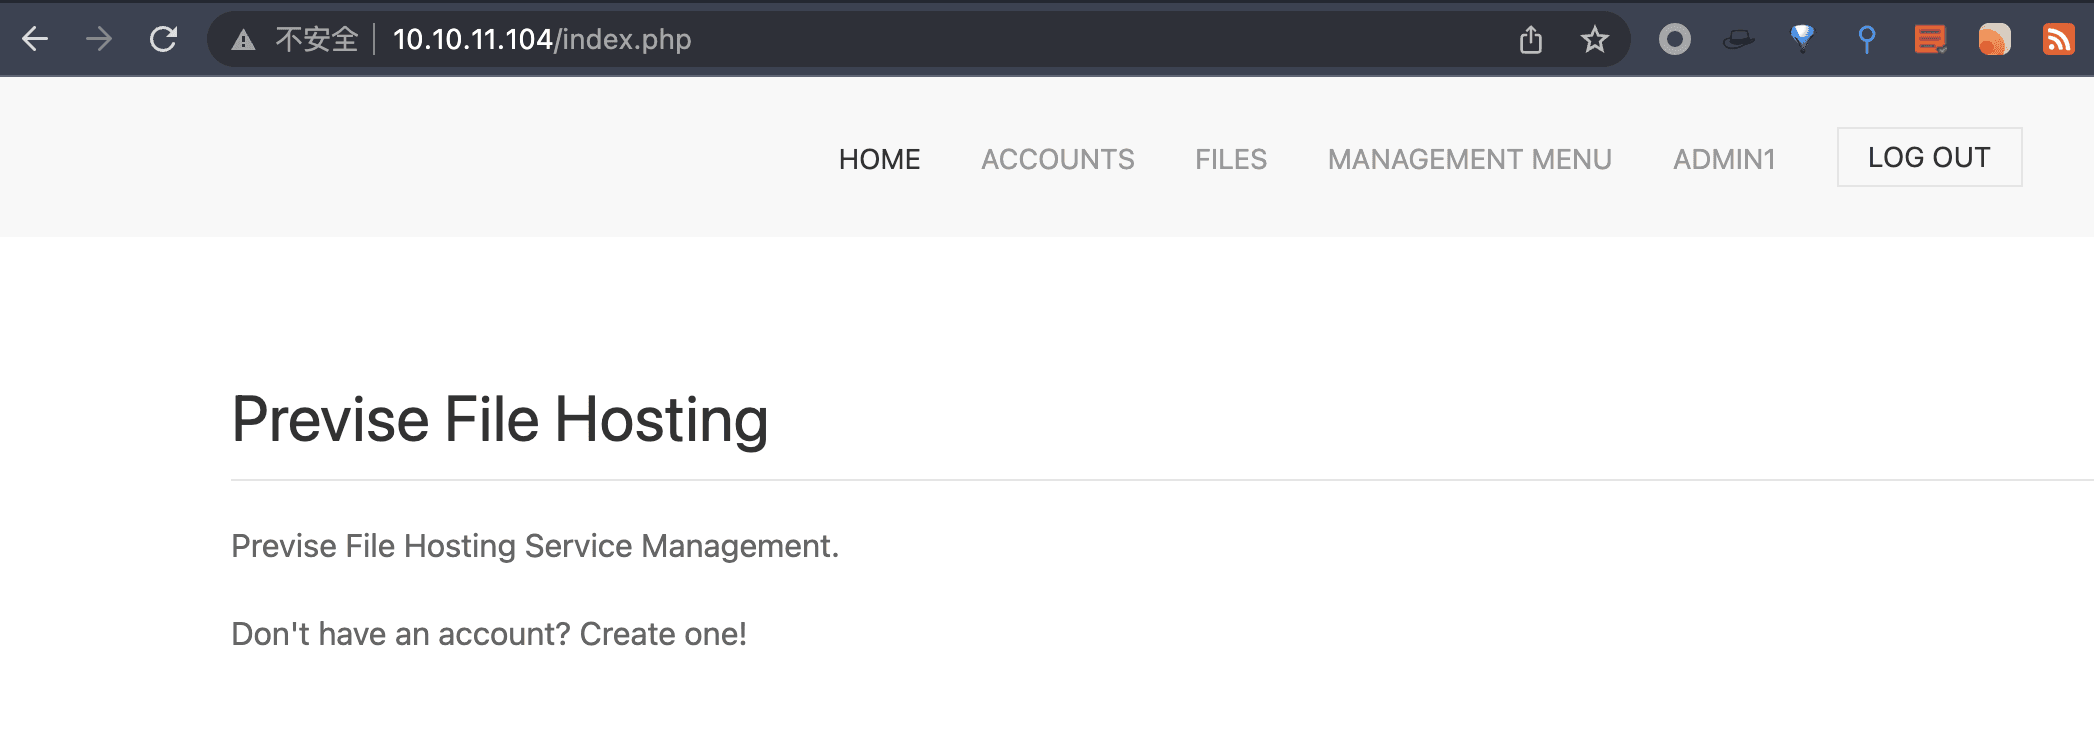
Task: Click the browser forward arrow
Action: pyautogui.click(x=99, y=39)
